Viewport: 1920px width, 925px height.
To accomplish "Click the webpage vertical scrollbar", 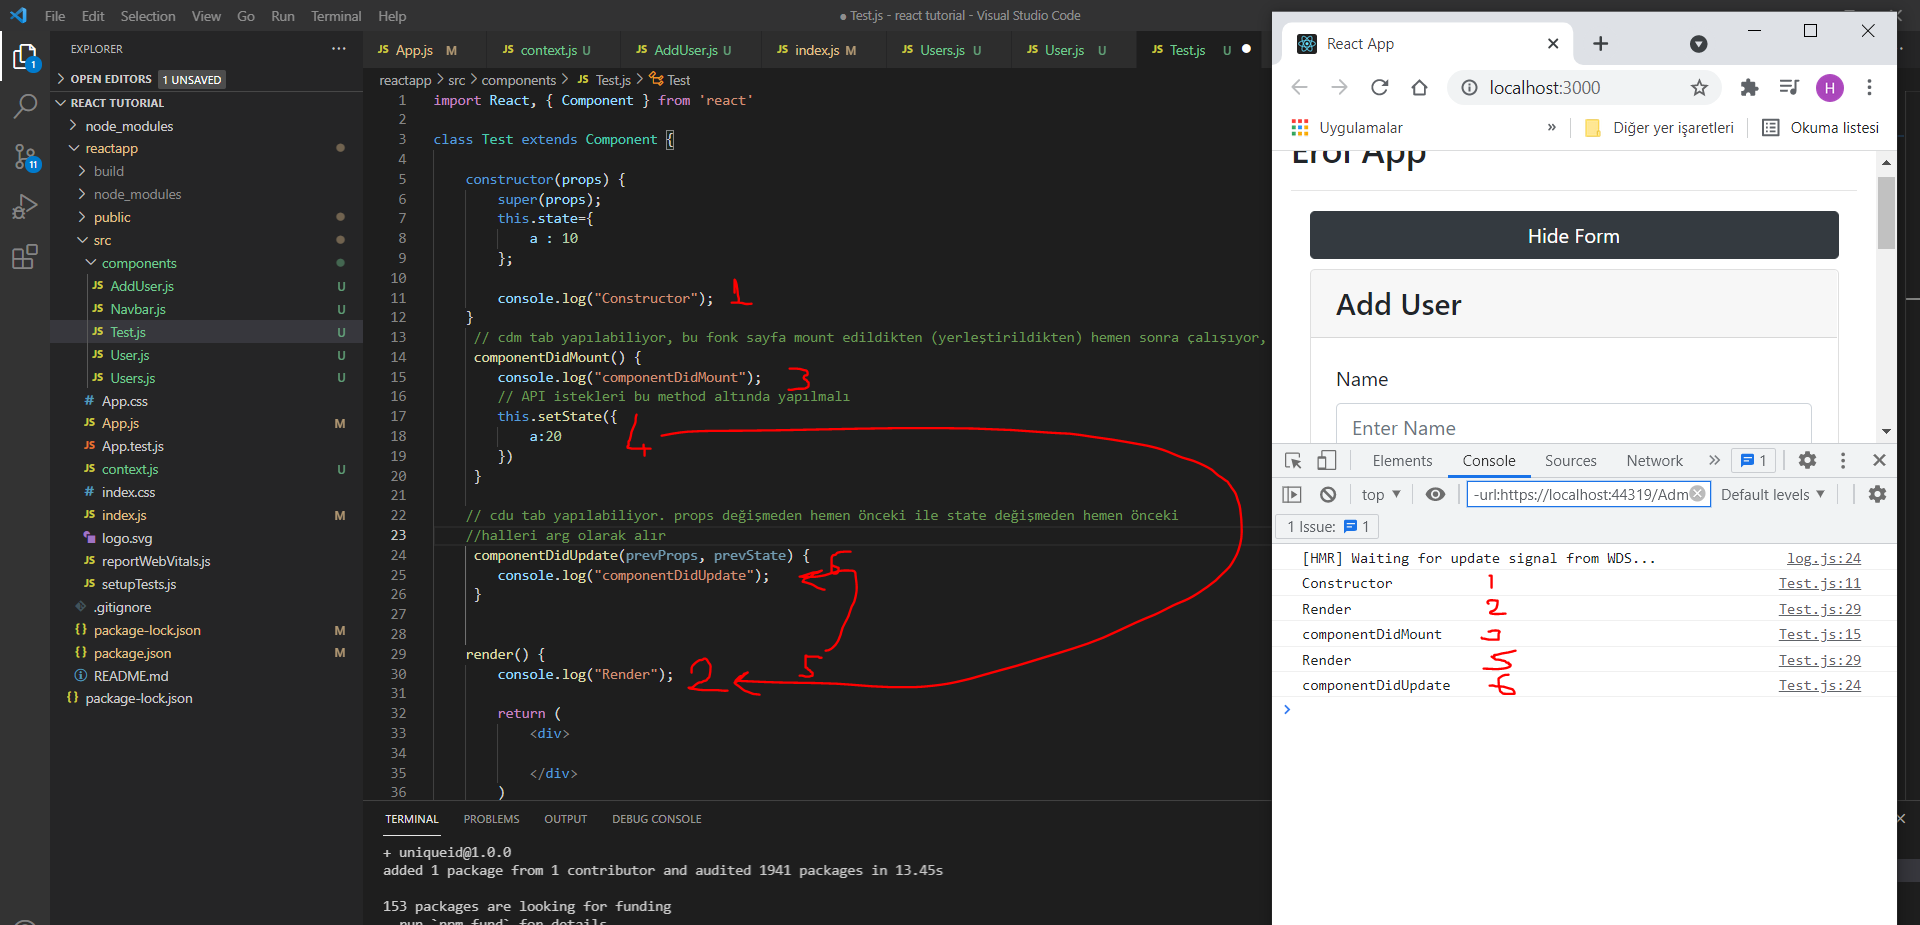I will (x=1886, y=212).
